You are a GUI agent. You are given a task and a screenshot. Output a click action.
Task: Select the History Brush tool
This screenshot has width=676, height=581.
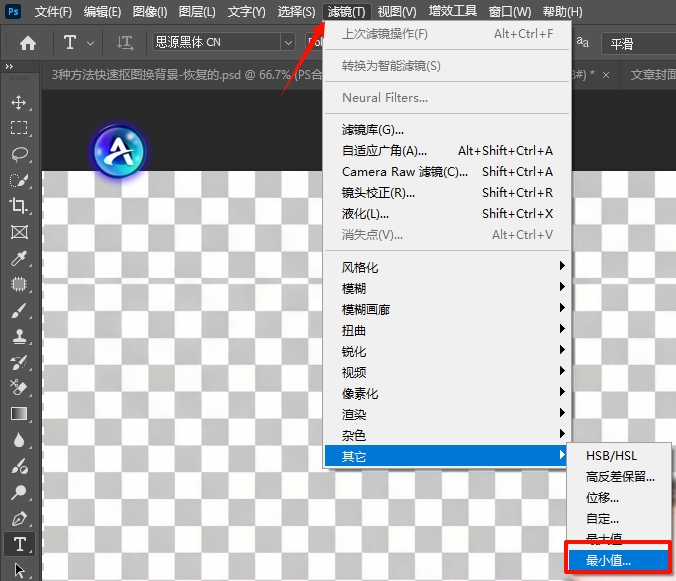coord(19,362)
